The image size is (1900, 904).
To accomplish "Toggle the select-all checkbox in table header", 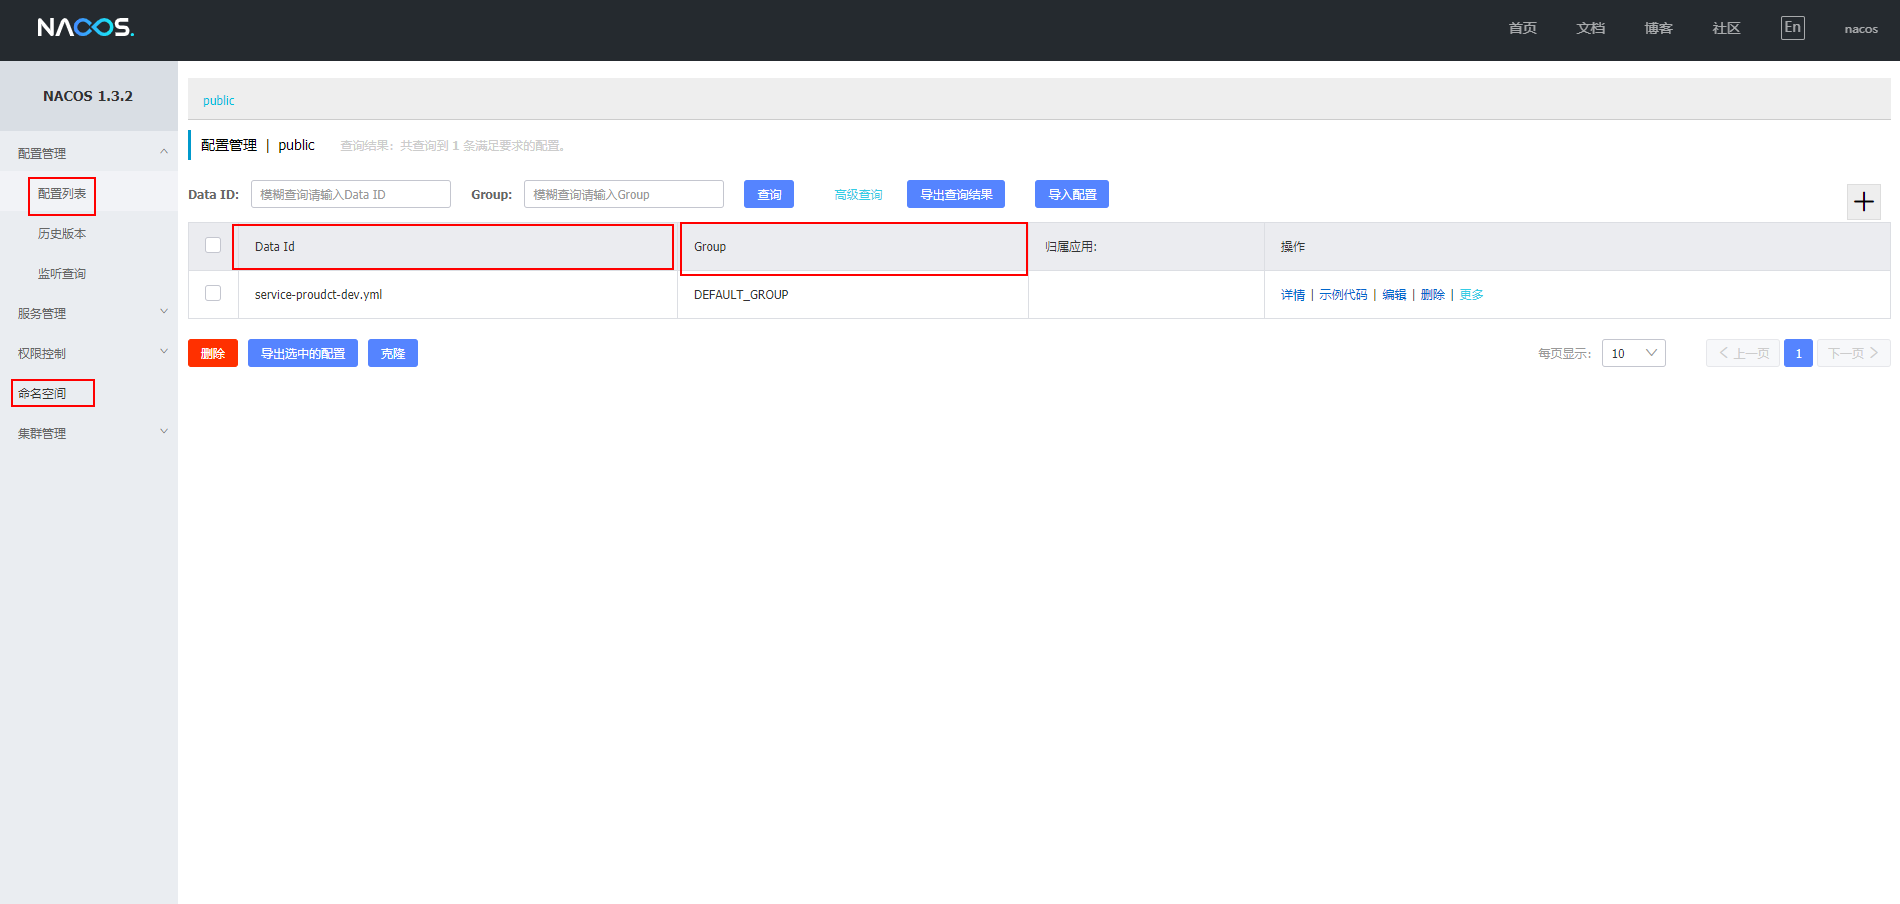I will (213, 246).
